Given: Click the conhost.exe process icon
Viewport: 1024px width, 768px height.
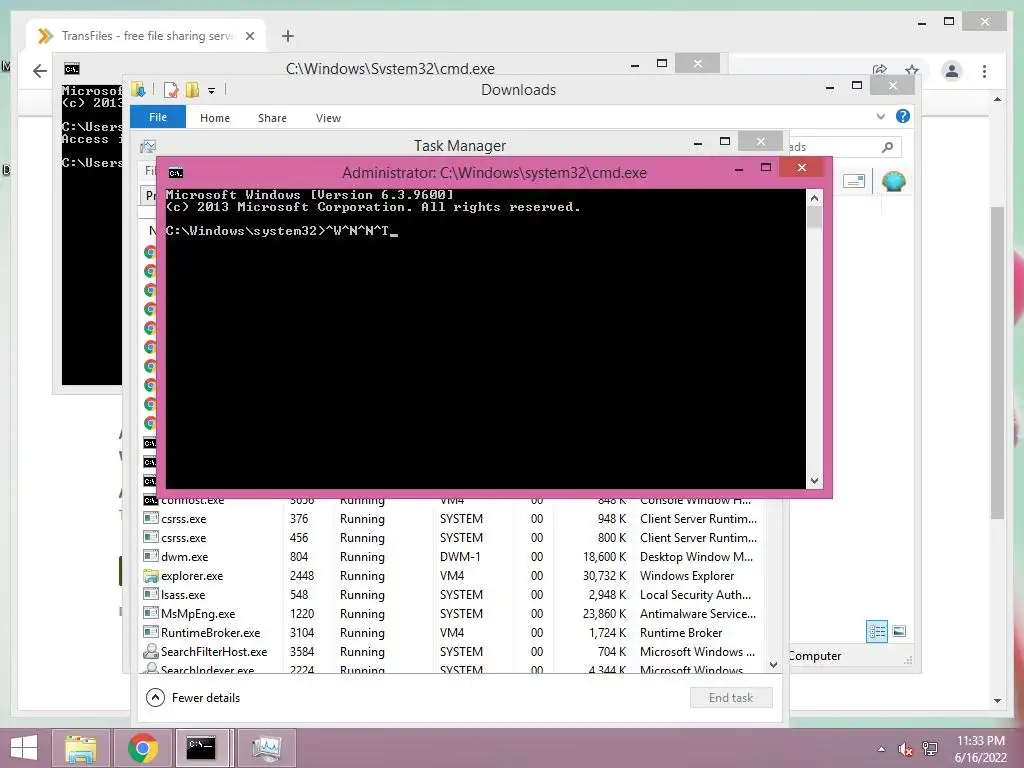Looking at the screenshot, I should pyautogui.click(x=151, y=501).
